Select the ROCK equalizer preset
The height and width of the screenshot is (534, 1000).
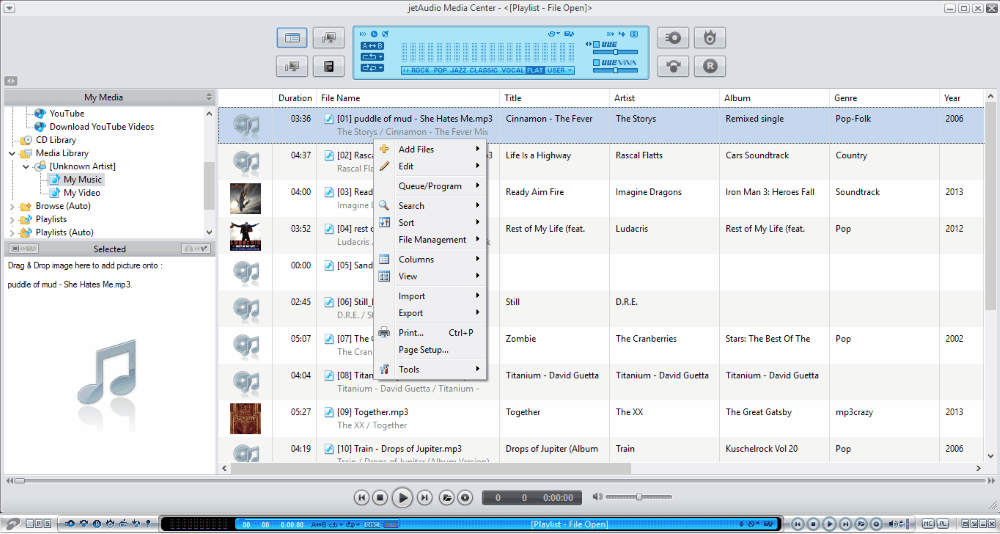418,70
